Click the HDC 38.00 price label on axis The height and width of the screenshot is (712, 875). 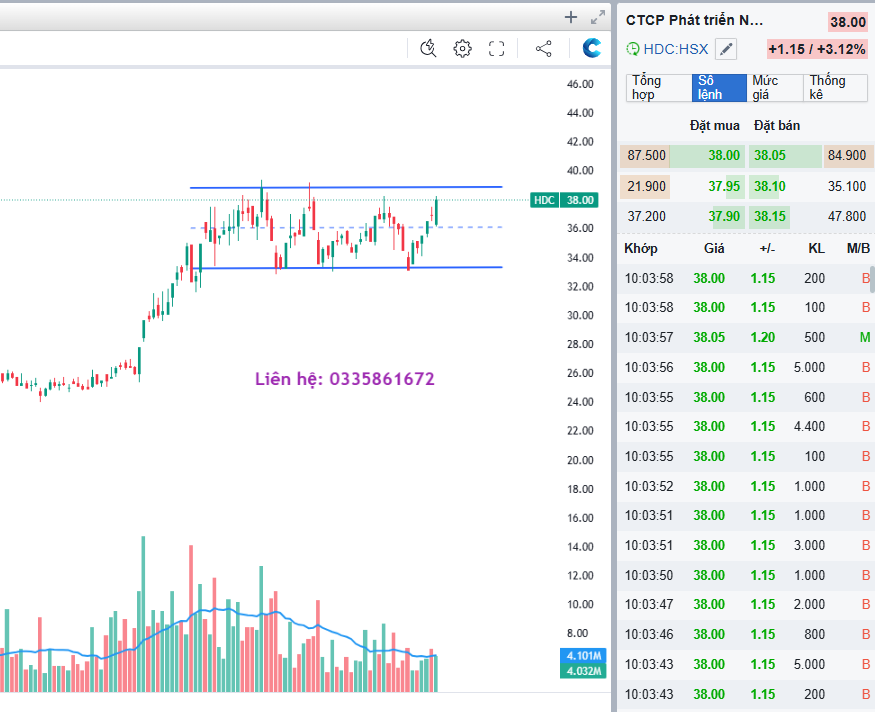click(565, 200)
